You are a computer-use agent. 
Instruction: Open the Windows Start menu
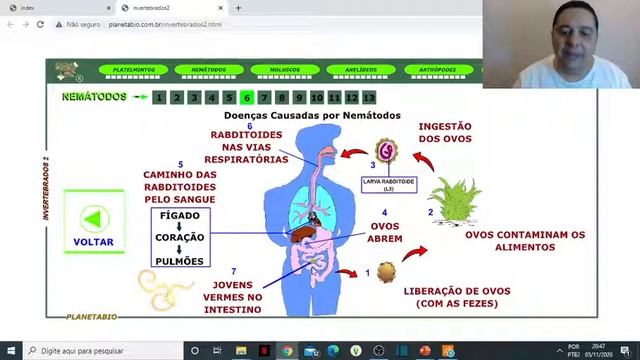tap(11, 351)
